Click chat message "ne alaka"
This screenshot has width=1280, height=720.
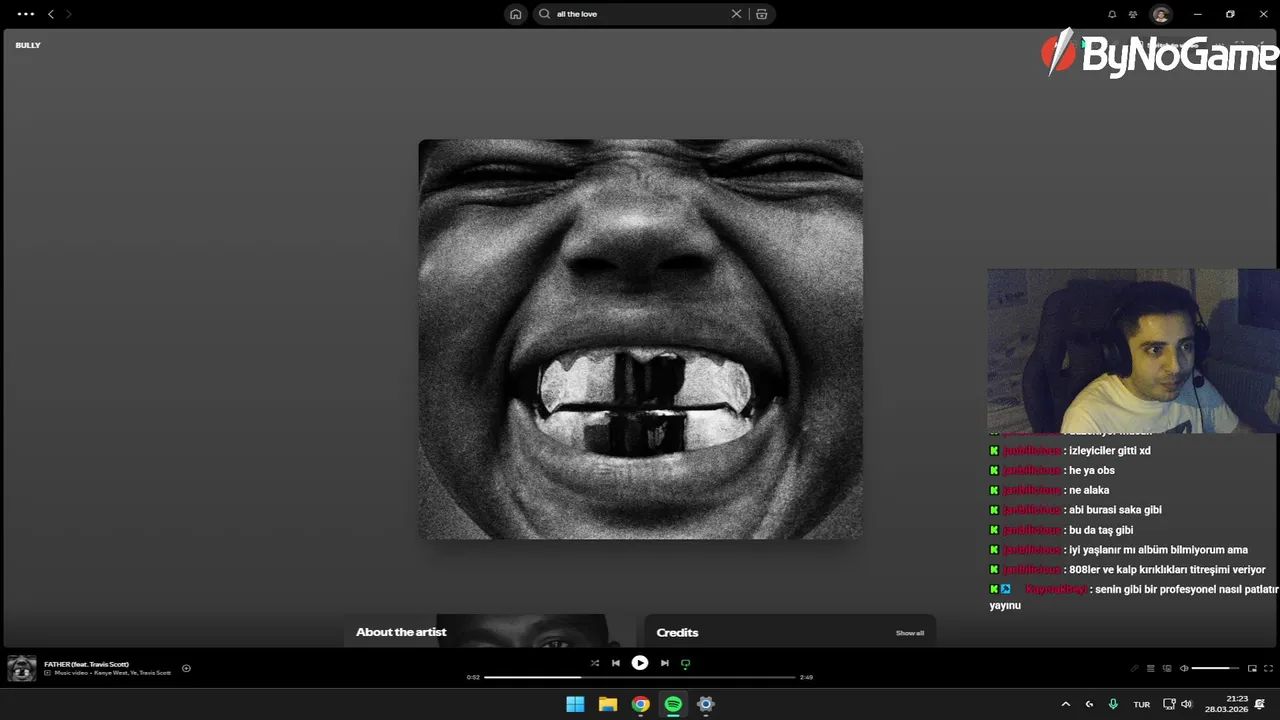tap(1089, 490)
